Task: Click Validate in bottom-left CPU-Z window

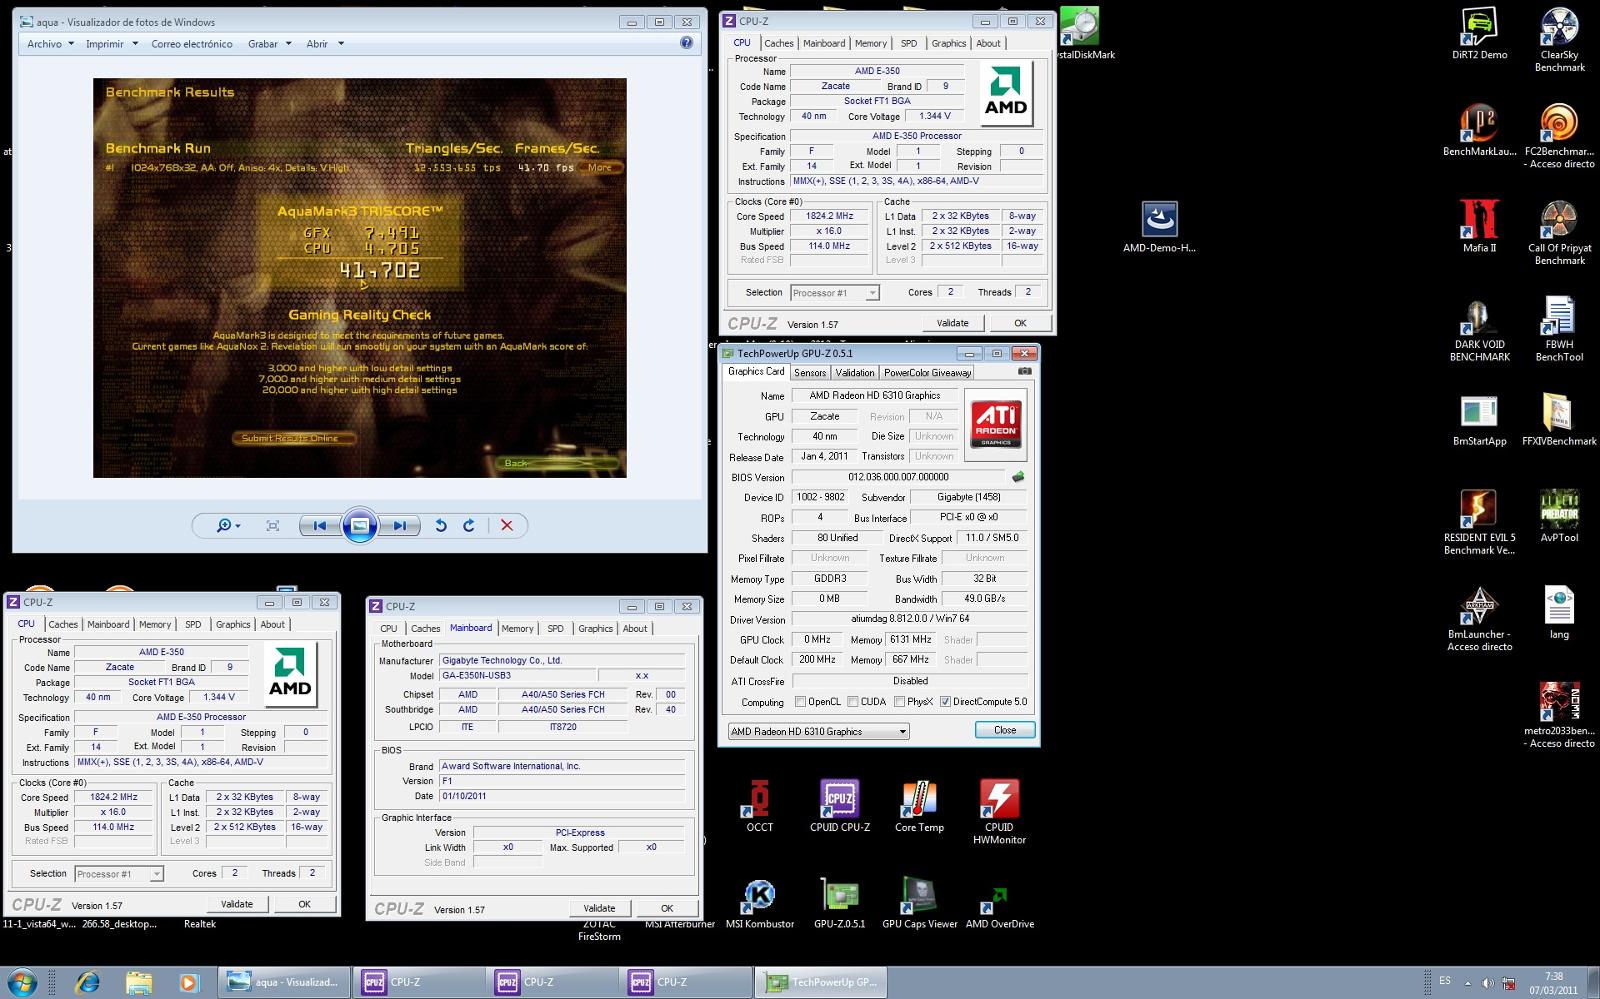Action: [236, 904]
